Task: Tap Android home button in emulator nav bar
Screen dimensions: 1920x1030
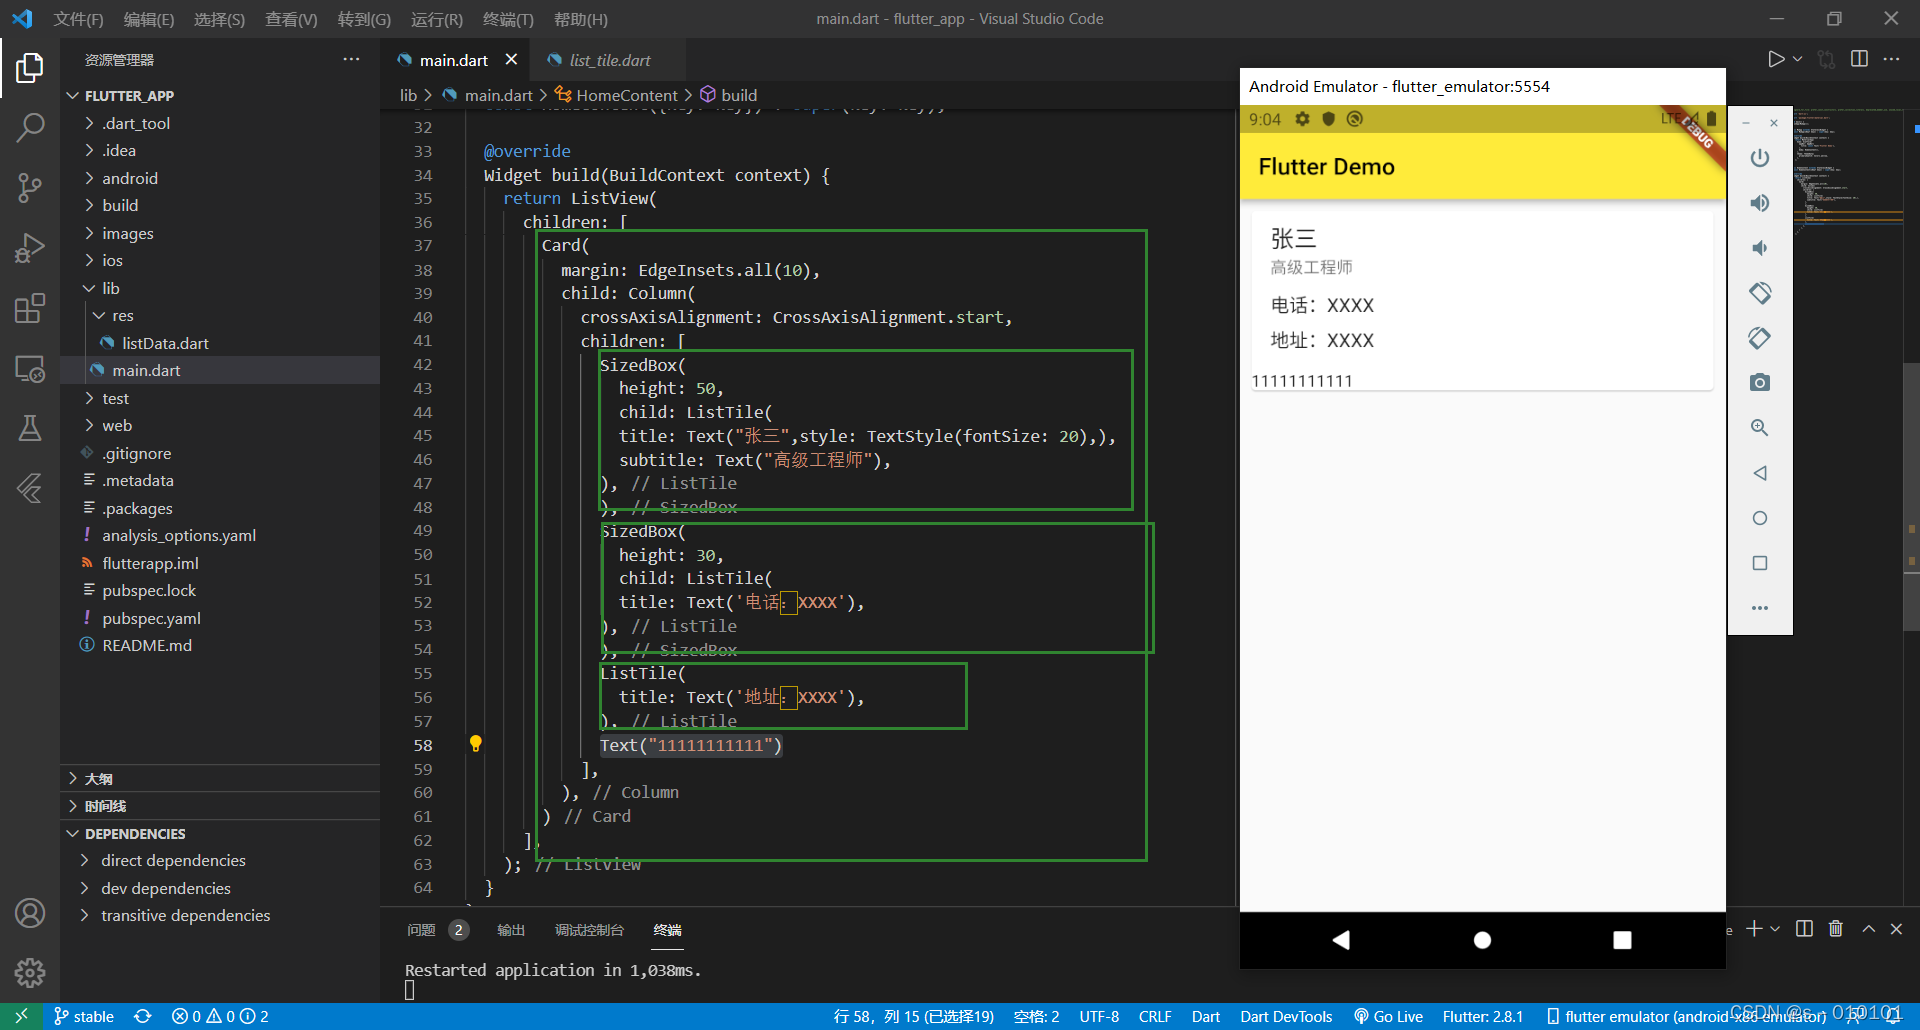Action: point(1482,940)
